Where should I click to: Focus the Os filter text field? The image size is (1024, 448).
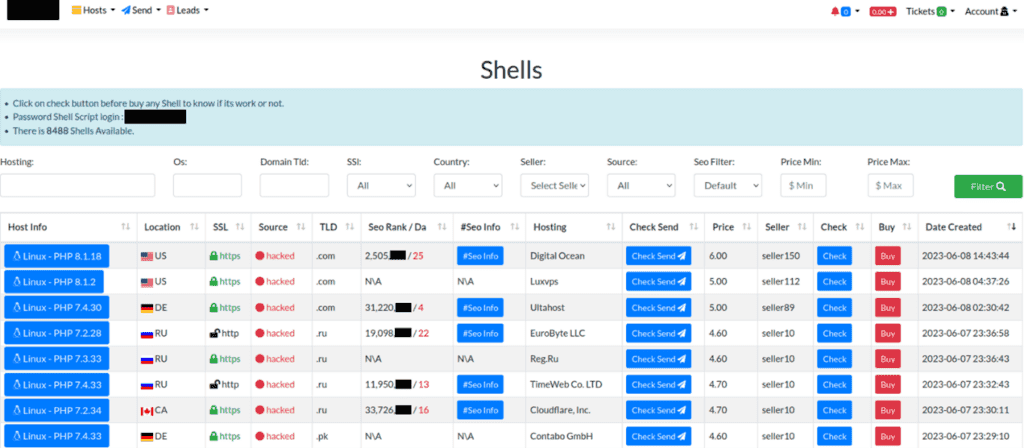pyautogui.click(x=207, y=185)
